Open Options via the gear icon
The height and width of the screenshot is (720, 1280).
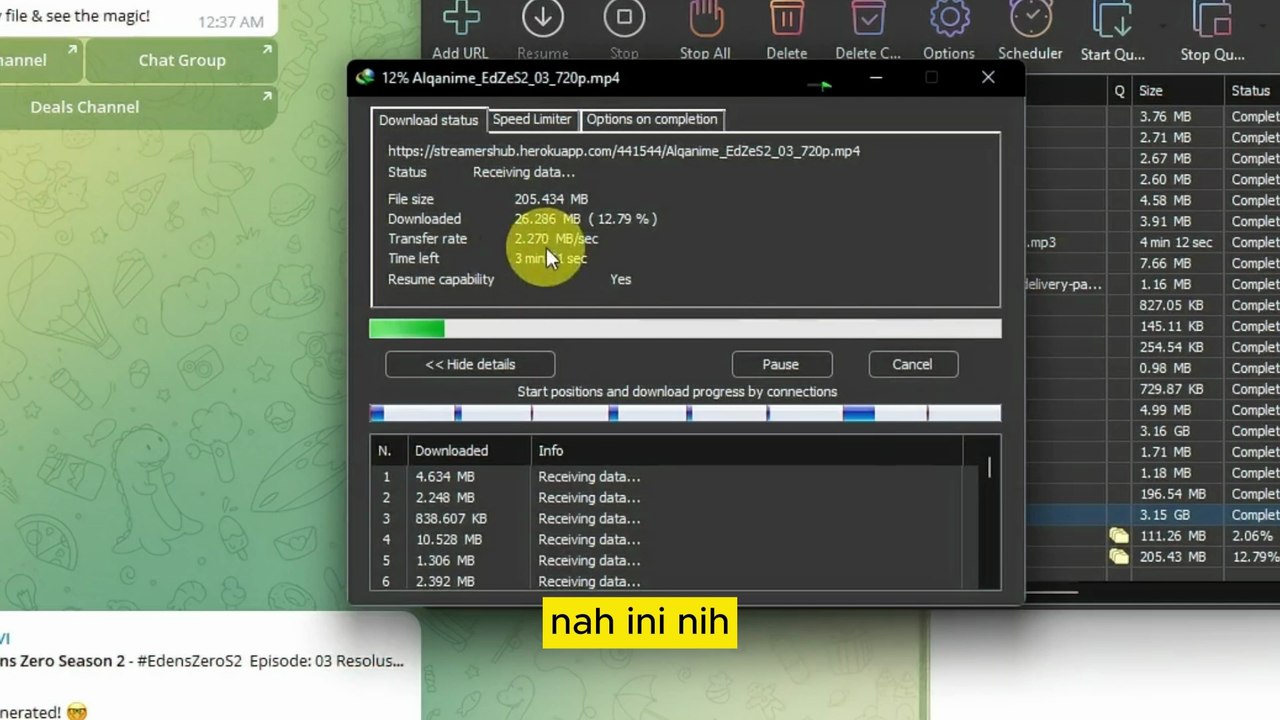pos(949,17)
